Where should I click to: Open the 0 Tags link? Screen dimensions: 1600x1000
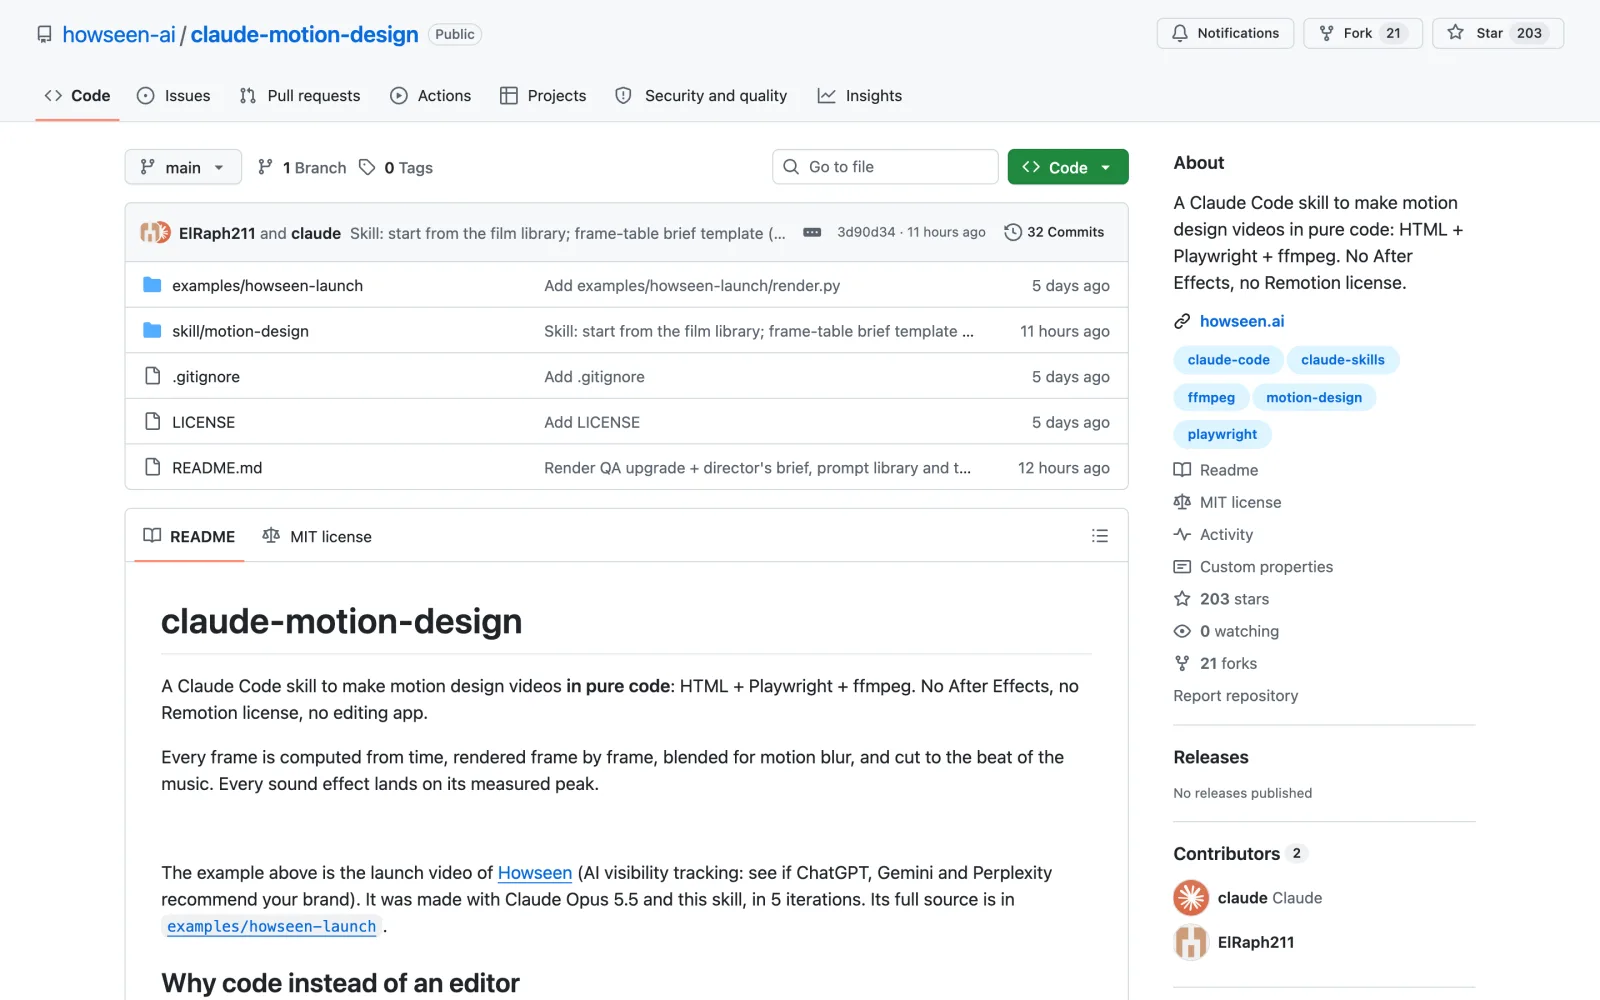click(x=396, y=167)
